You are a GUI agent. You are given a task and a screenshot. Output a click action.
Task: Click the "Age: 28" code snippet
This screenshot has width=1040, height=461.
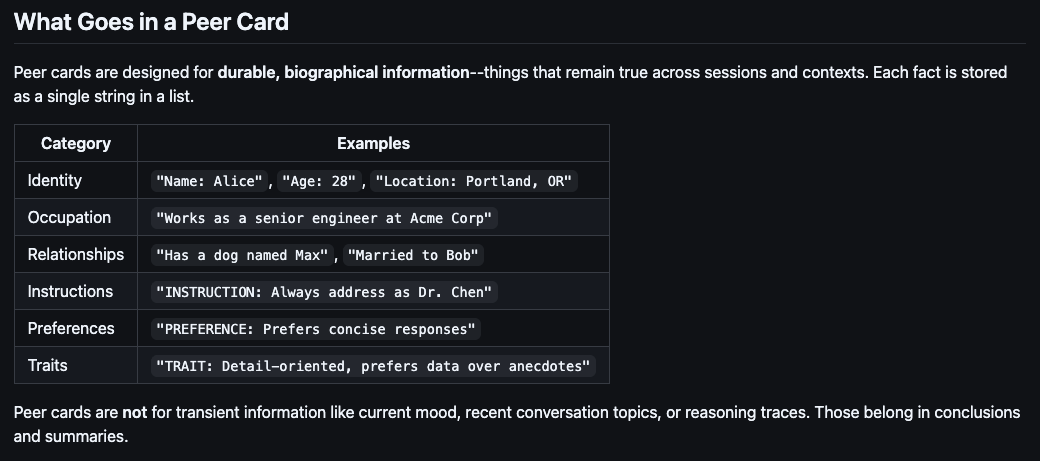click(x=319, y=181)
